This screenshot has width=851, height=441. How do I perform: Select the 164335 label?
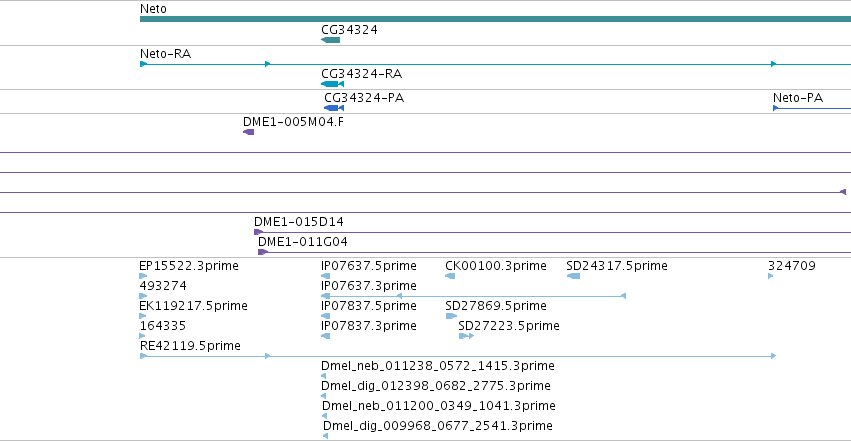click(x=163, y=325)
